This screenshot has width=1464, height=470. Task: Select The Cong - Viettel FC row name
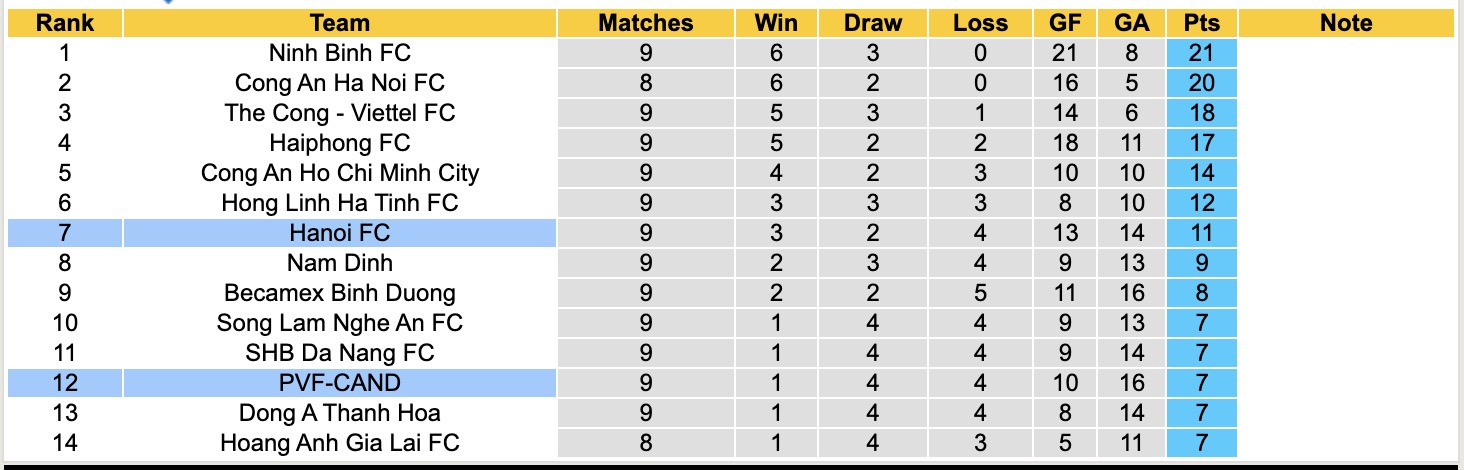[340, 113]
